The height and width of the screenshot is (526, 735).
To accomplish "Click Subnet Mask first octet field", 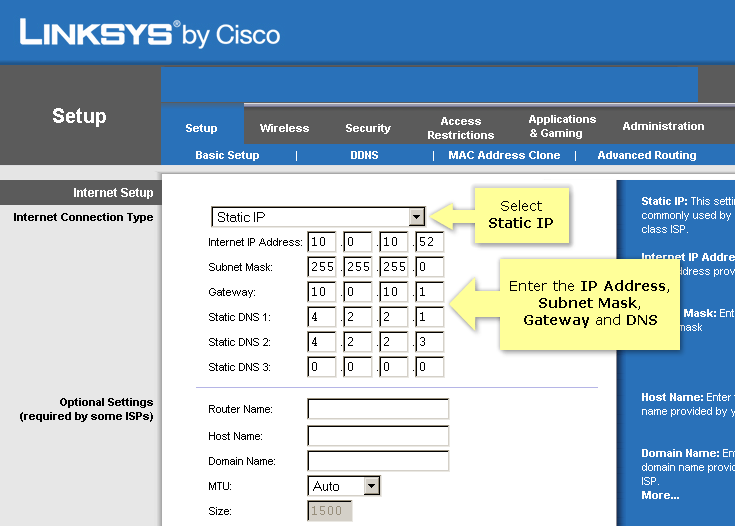I will tap(322, 267).
